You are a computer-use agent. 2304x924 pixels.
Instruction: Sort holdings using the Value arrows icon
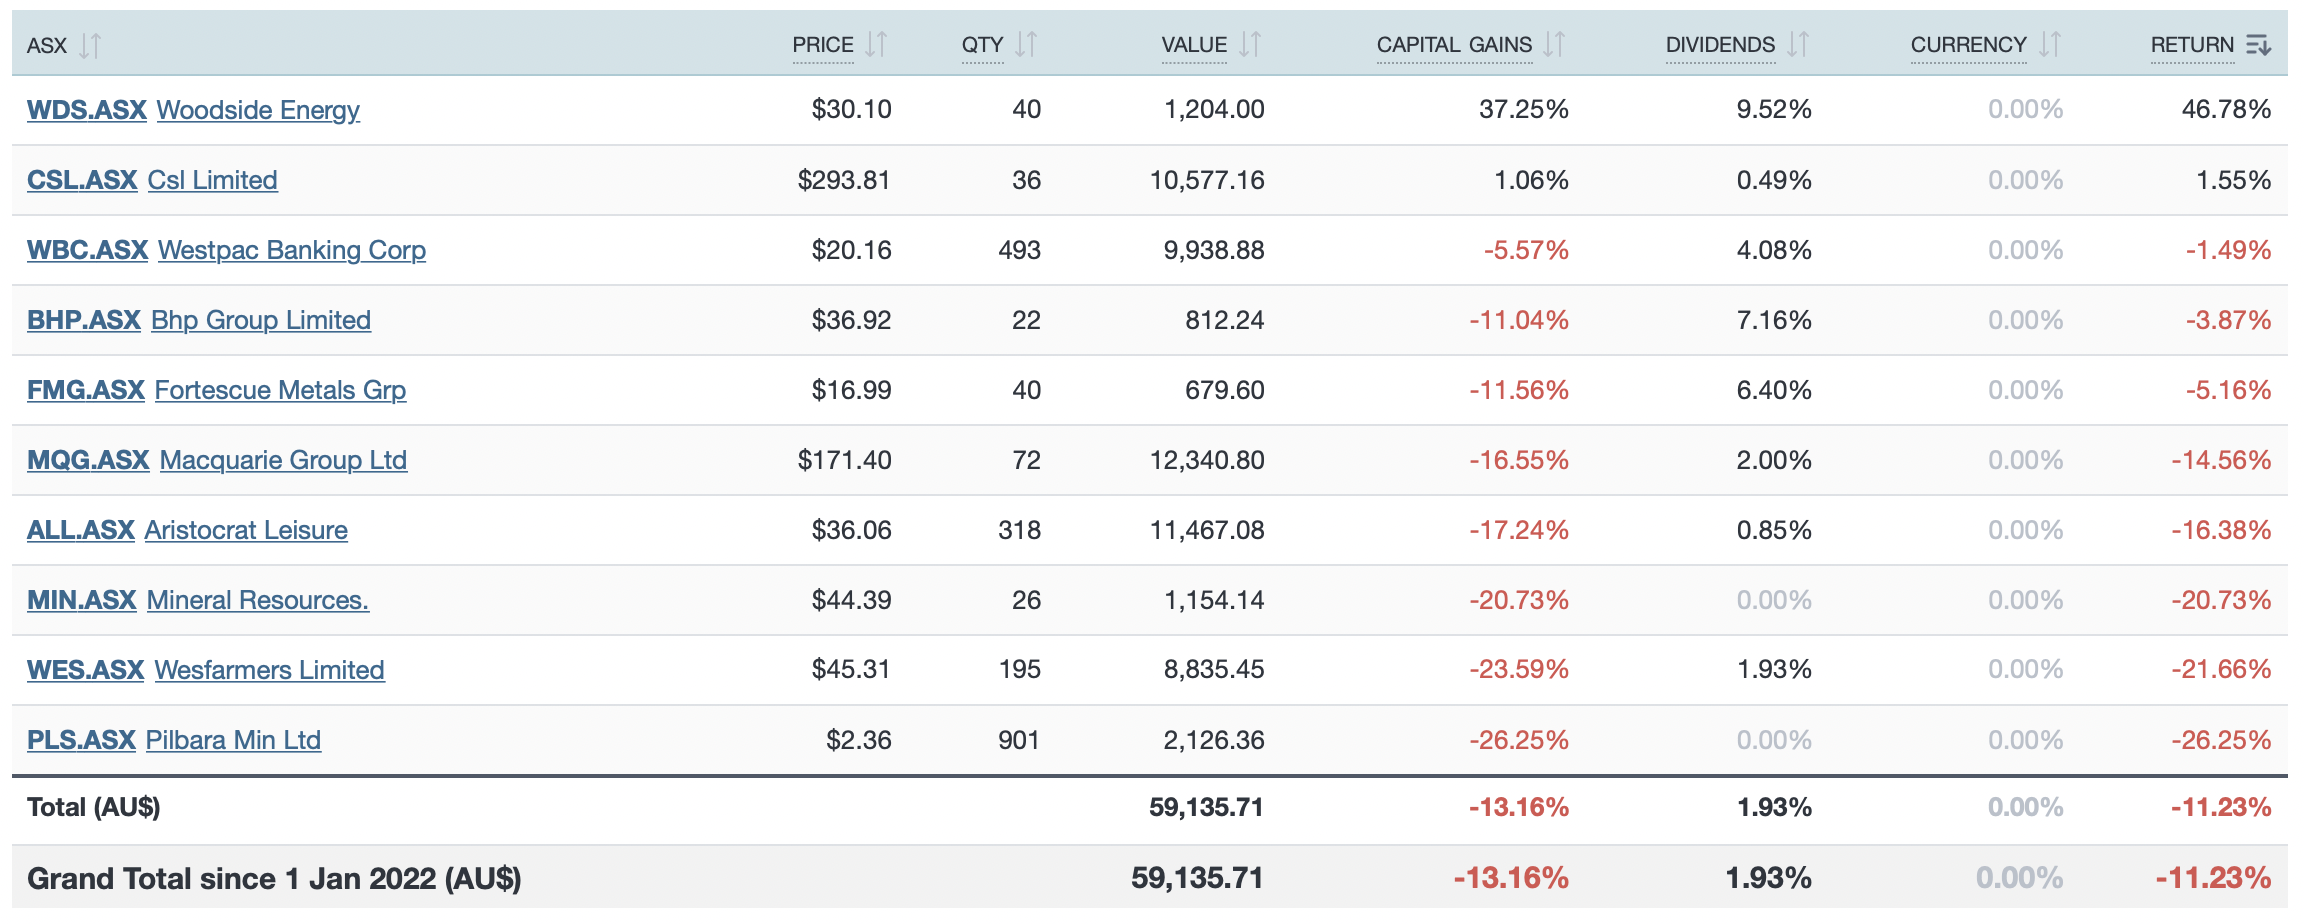point(1250,45)
